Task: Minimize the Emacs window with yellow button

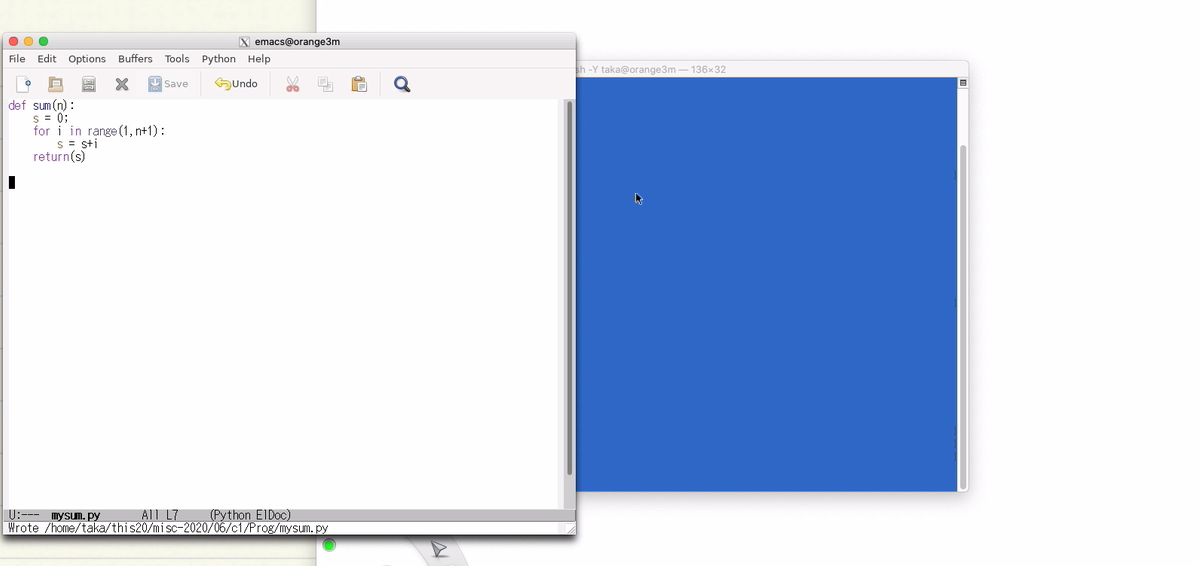Action: click(28, 41)
